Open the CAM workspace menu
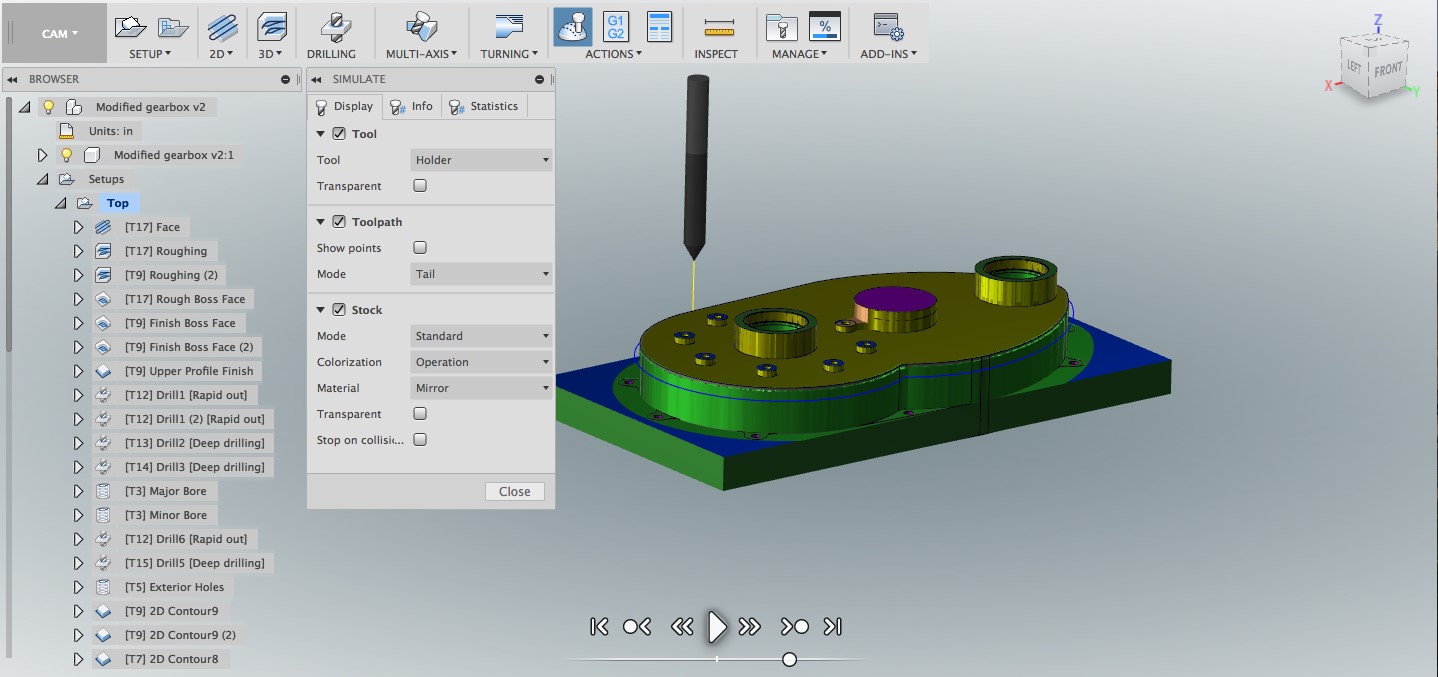This screenshot has width=1438, height=677. click(55, 33)
